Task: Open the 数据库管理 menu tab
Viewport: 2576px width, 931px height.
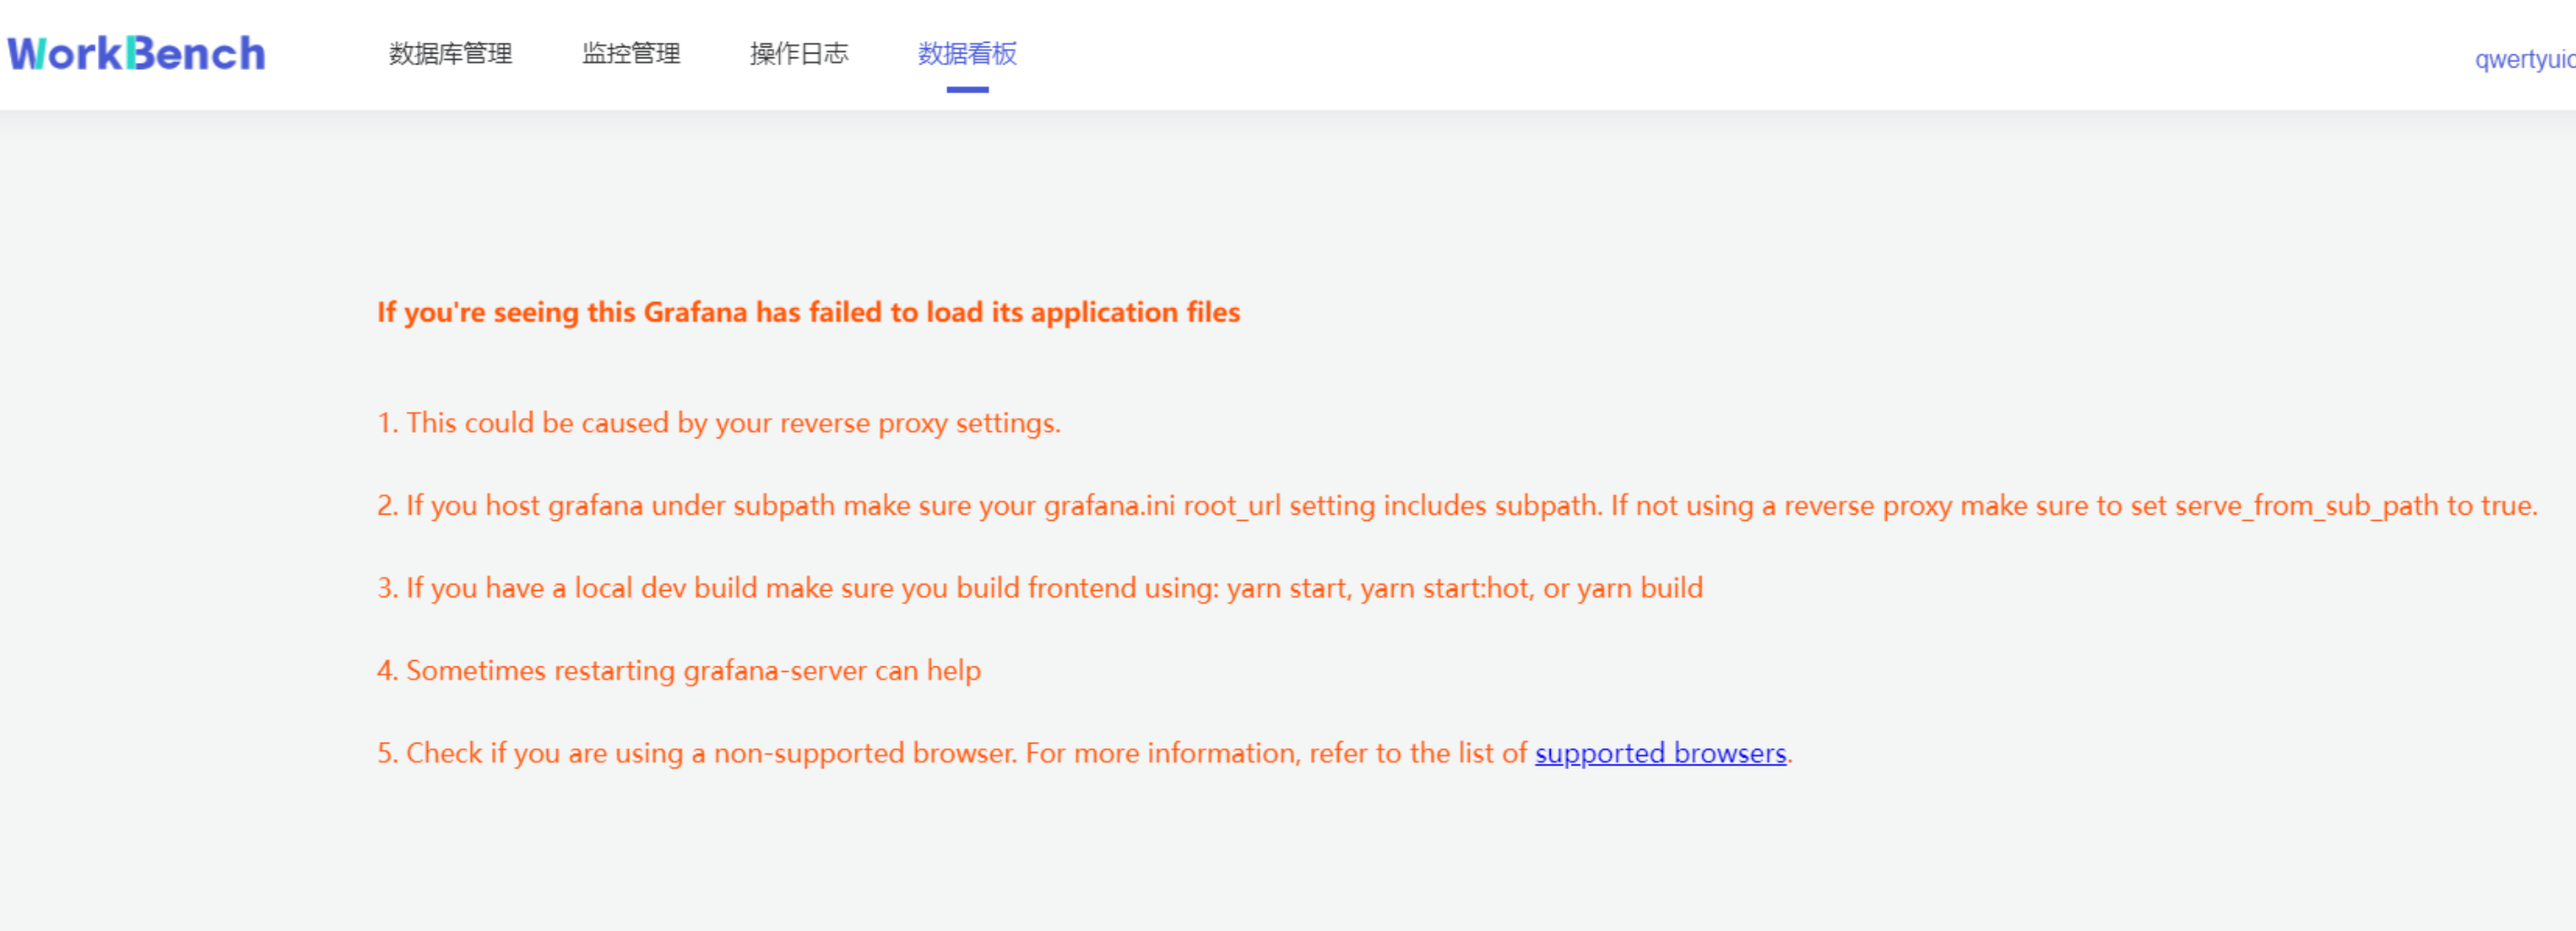Action: 450,54
